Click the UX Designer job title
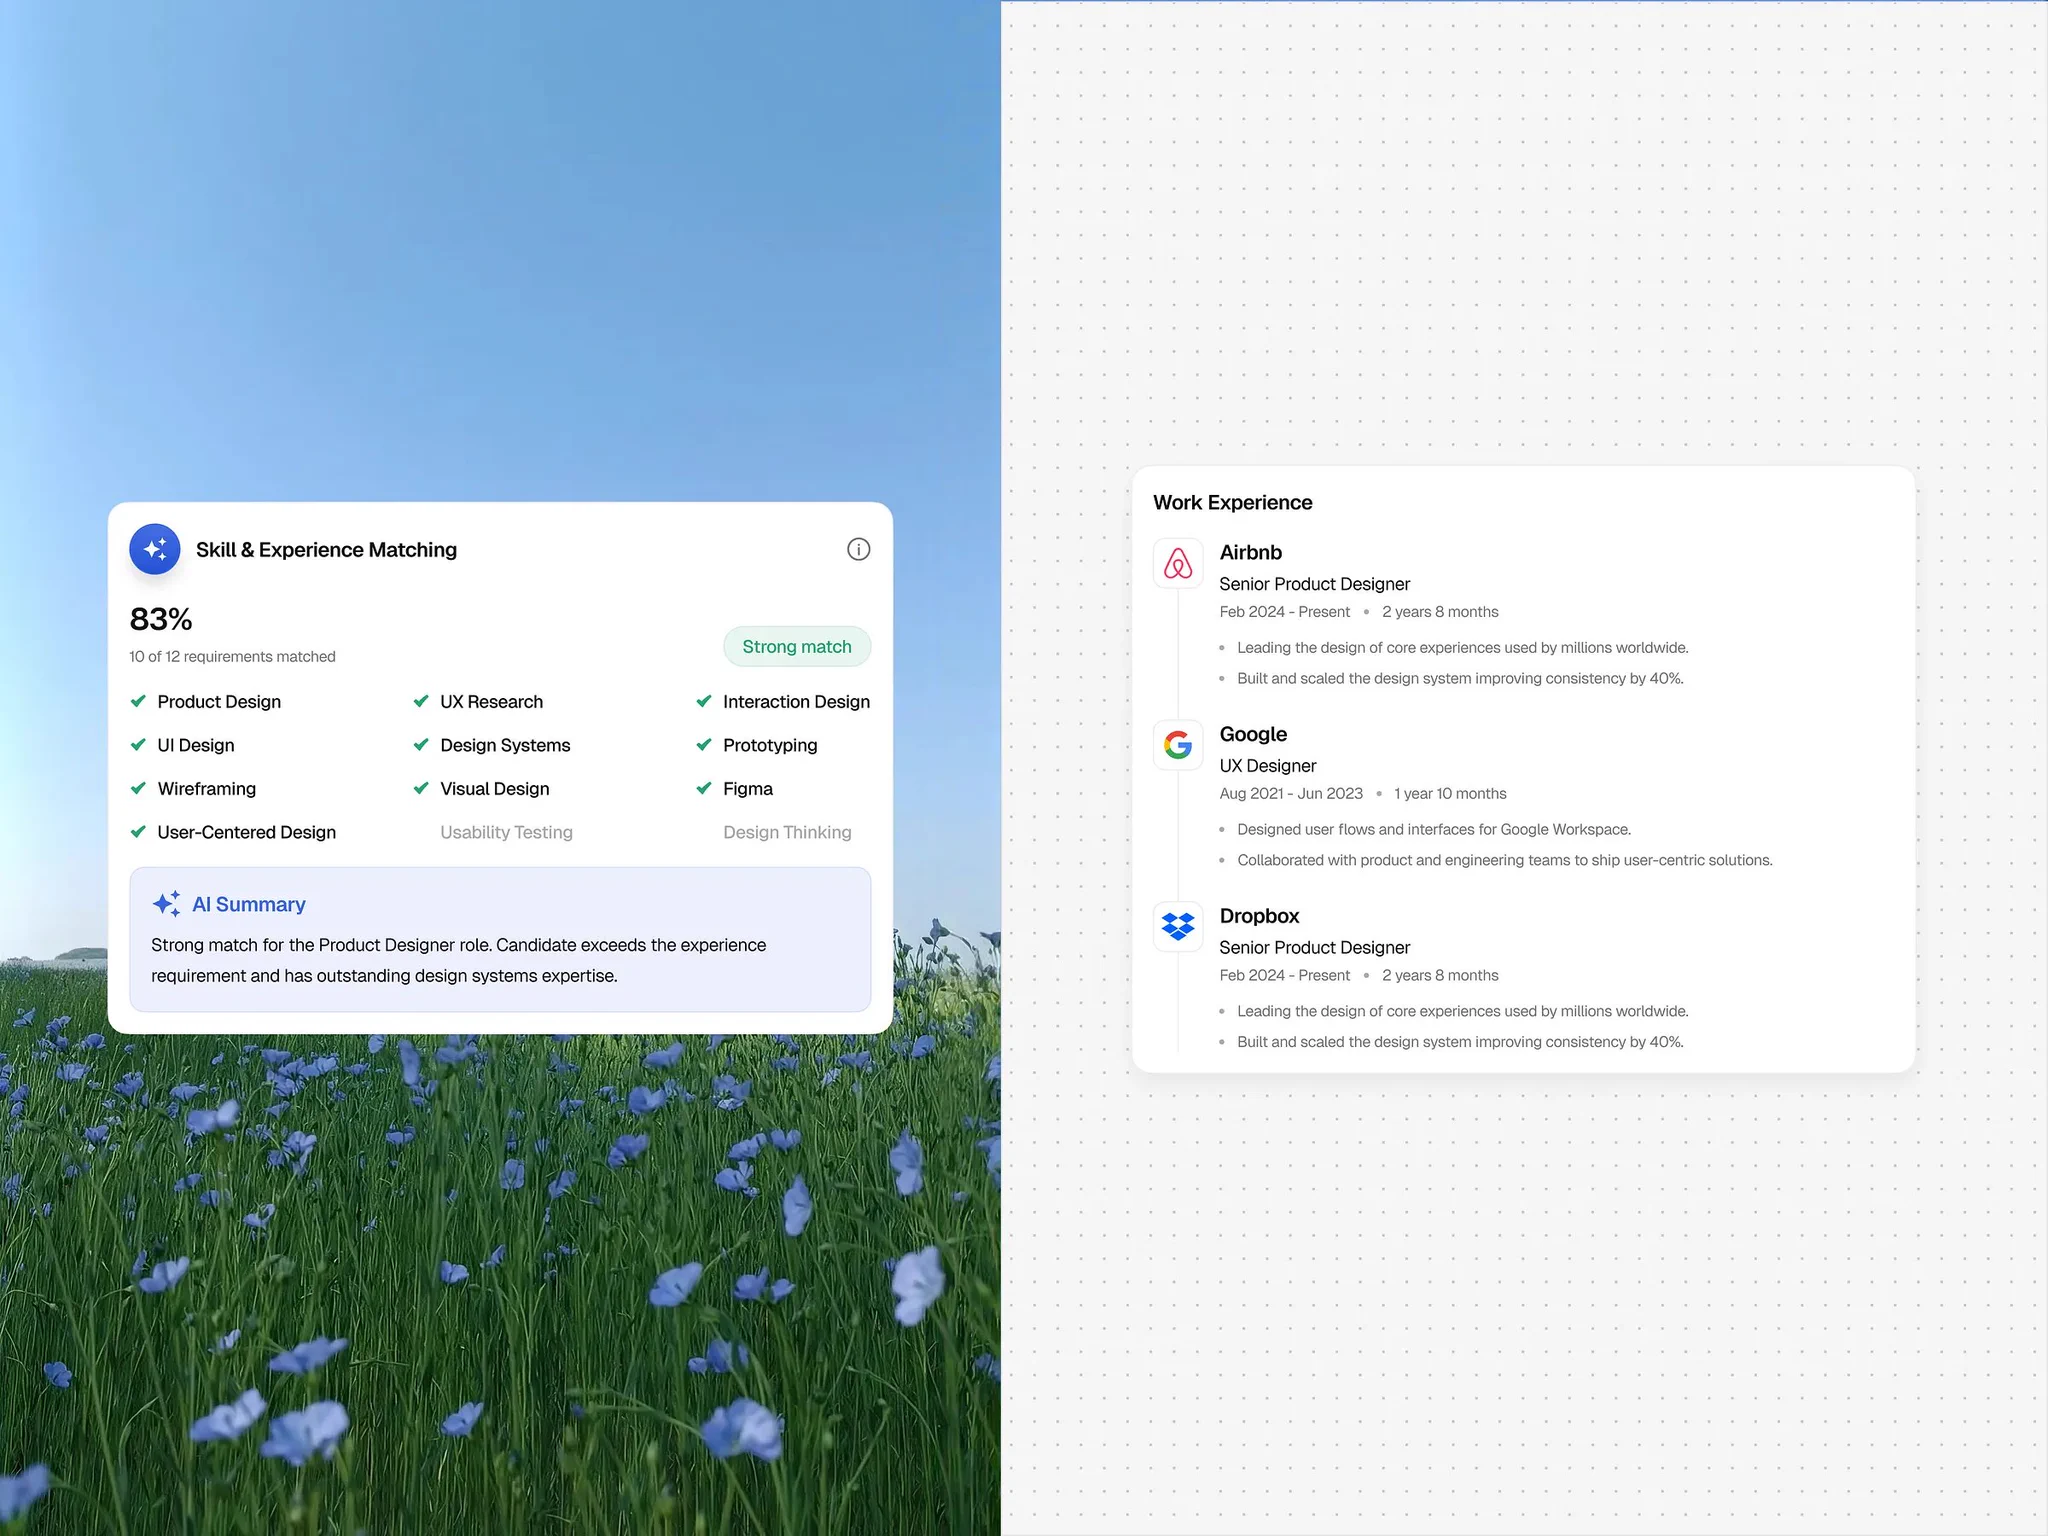The width and height of the screenshot is (2048, 1536). pyautogui.click(x=1267, y=766)
